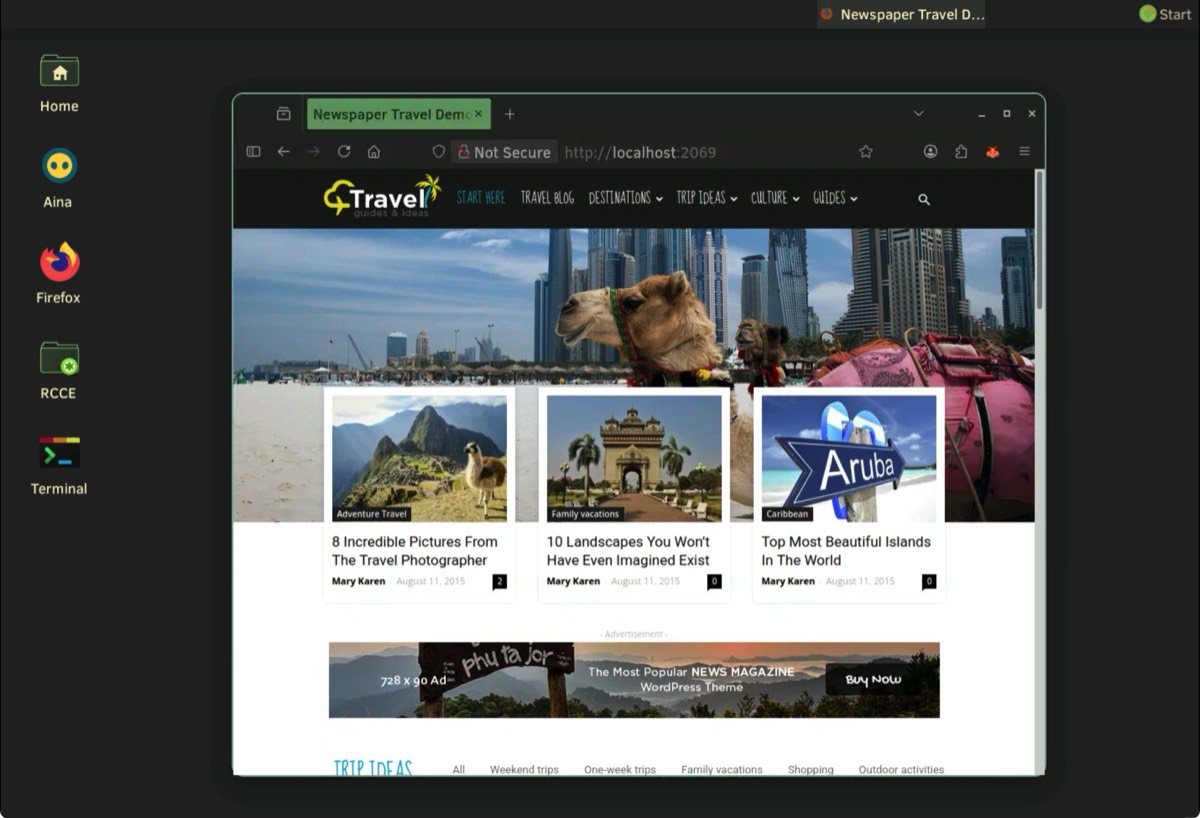Toggle the sidebar panel icon
Screen dimensions: 1200x818
tap(253, 152)
